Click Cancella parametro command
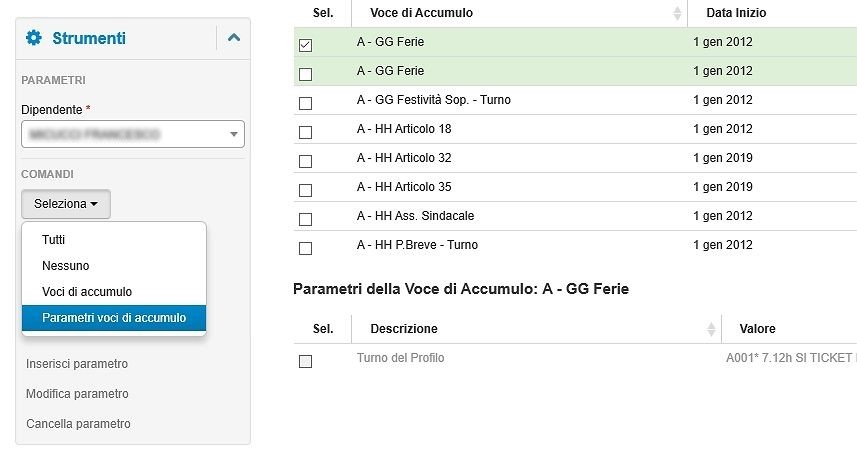The width and height of the screenshot is (857, 455). [x=78, y=424]
